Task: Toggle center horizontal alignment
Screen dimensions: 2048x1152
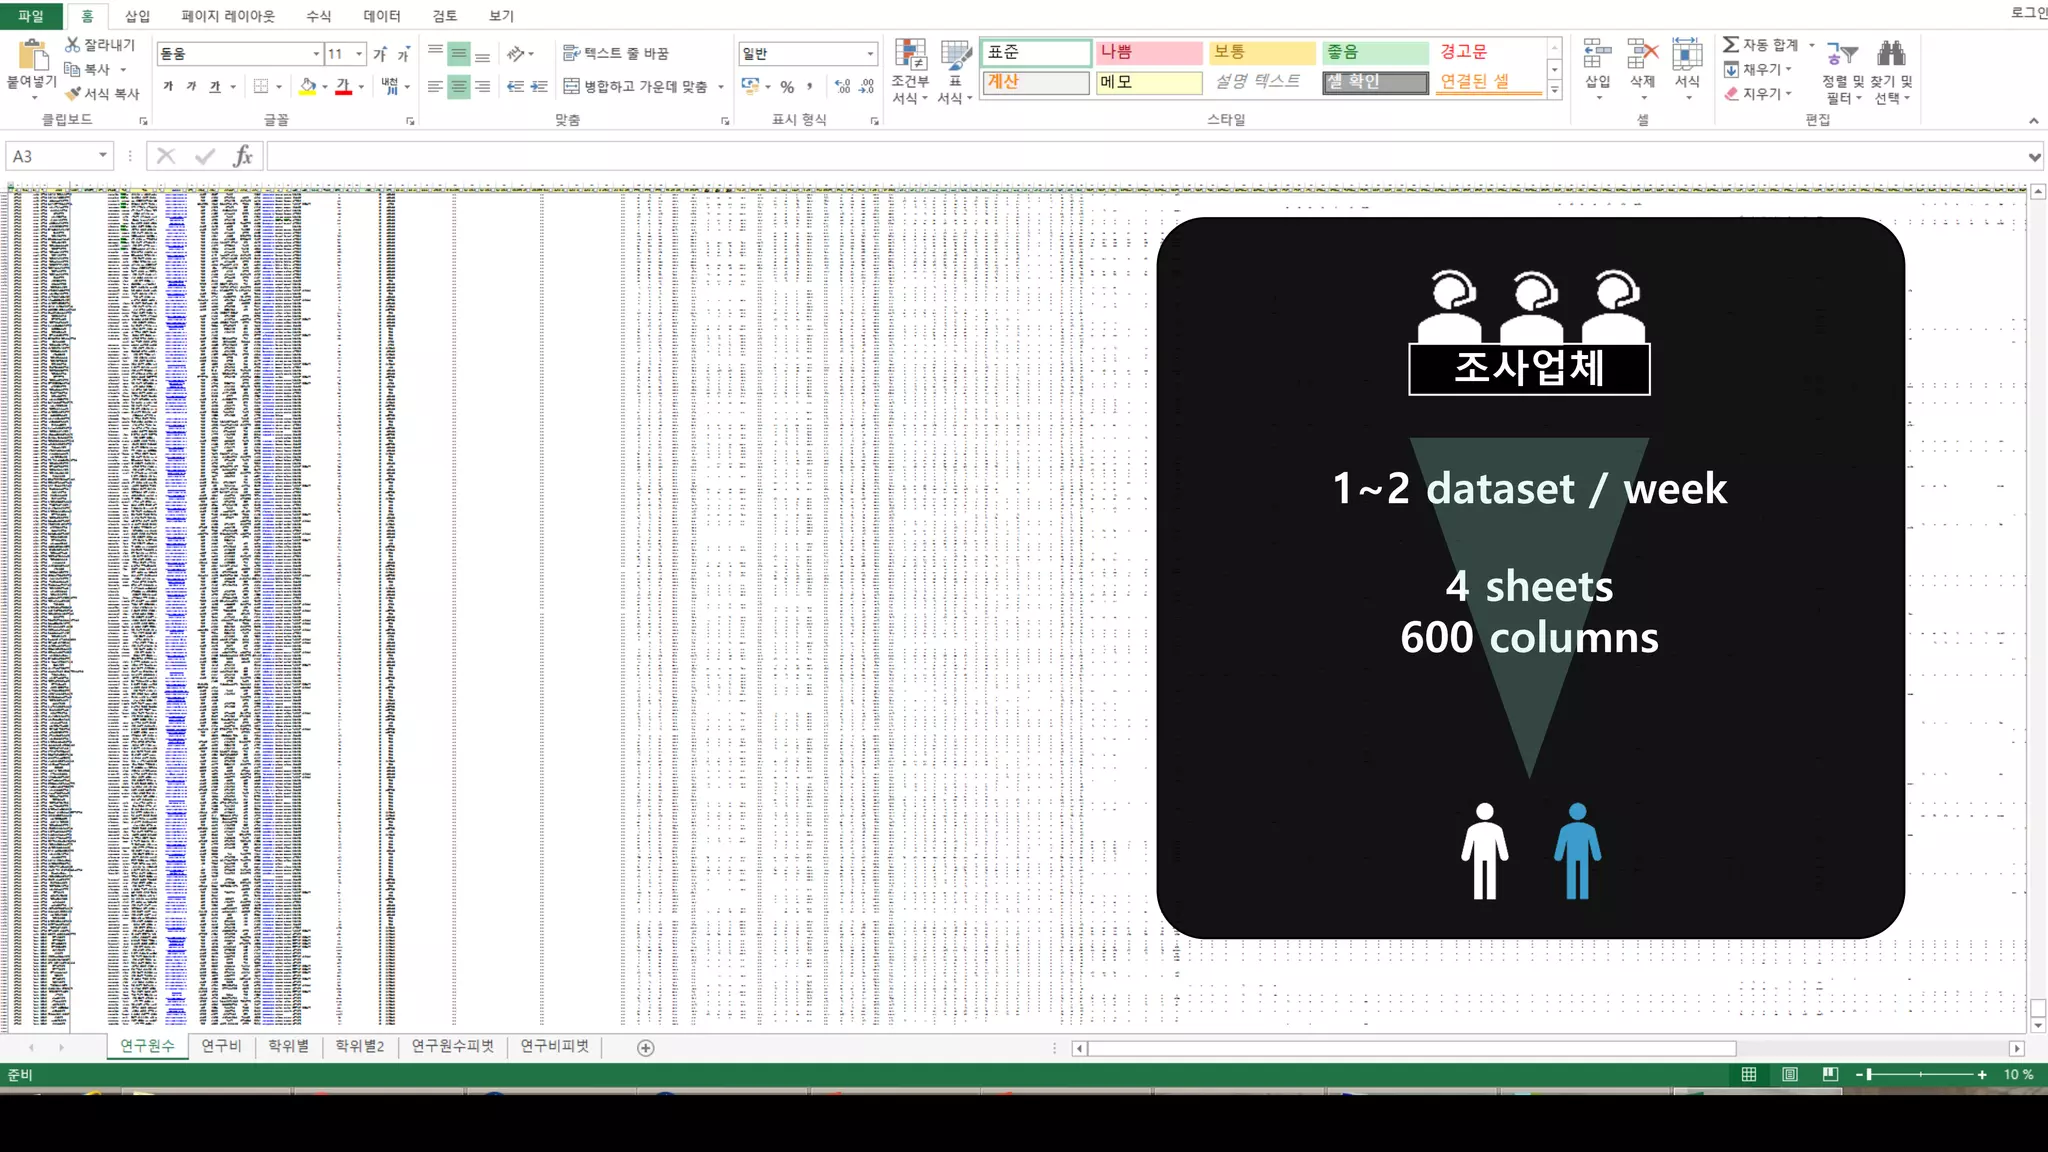Action: point(459,87)
